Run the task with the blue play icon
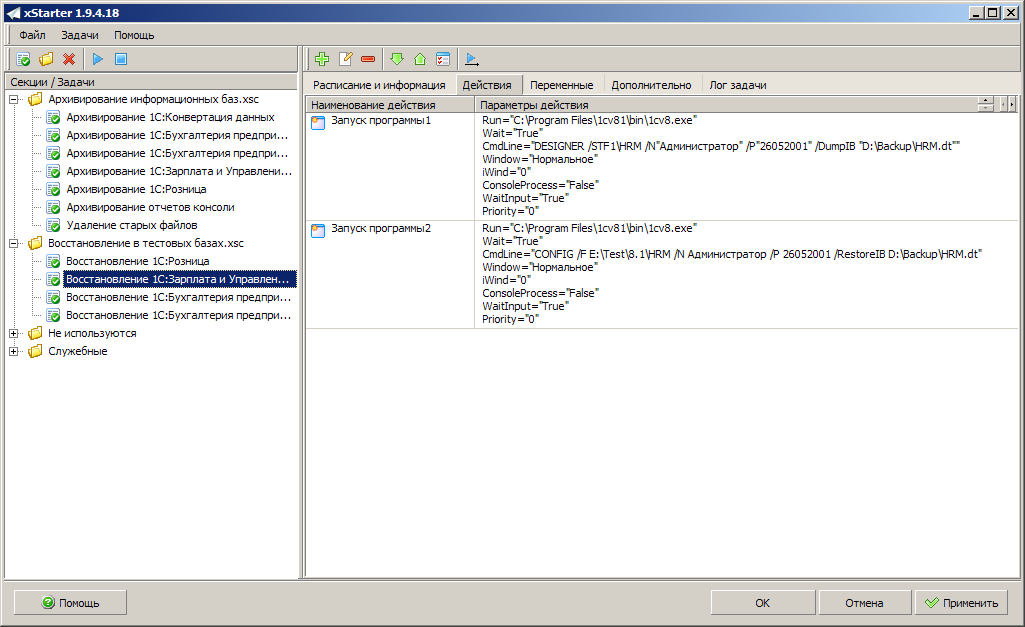This screenshot has width=1025, height=627. 98,59
